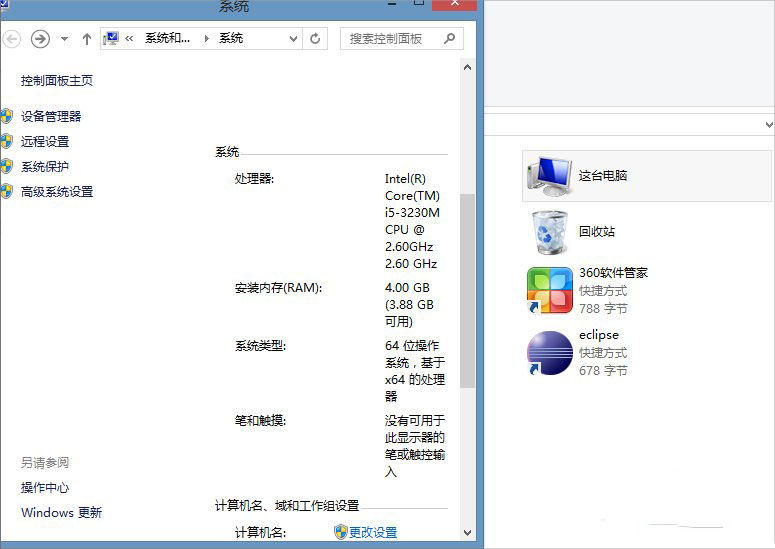Click the scrollbar up arrow in System window
Screen dimensions: 775x549
tap(467, 67)
